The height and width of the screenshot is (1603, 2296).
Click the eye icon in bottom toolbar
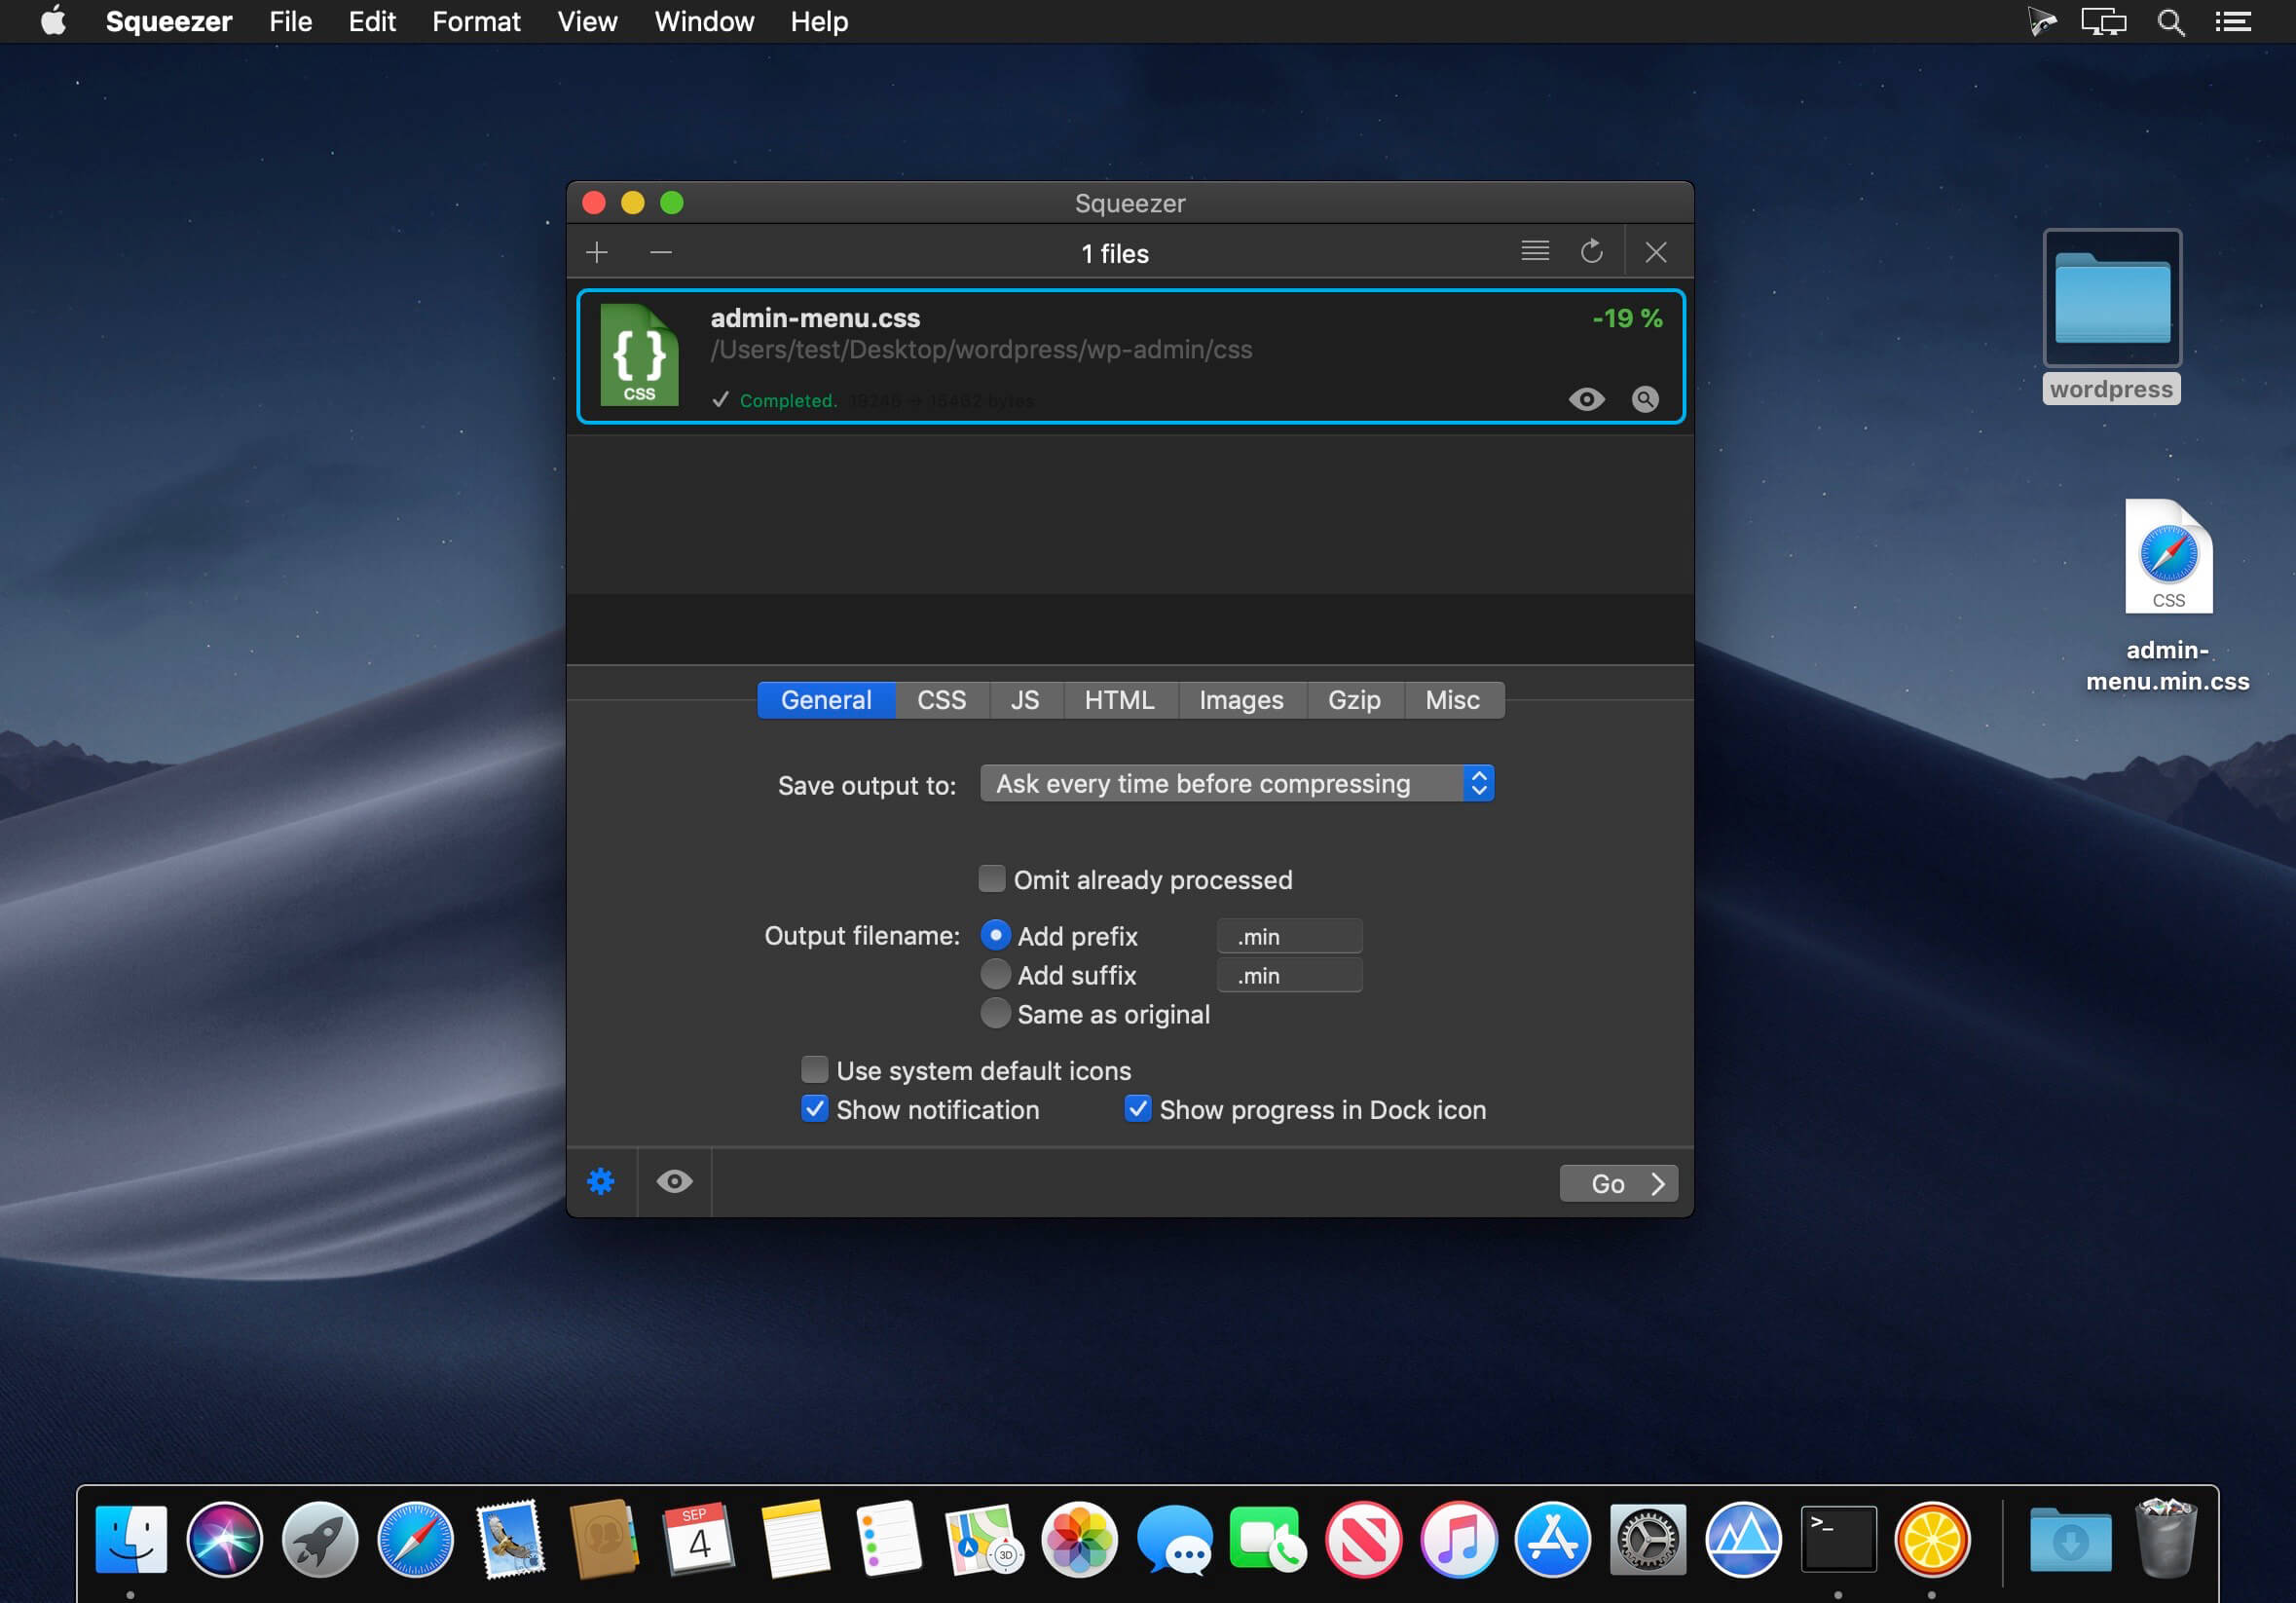click(674, 1182)
